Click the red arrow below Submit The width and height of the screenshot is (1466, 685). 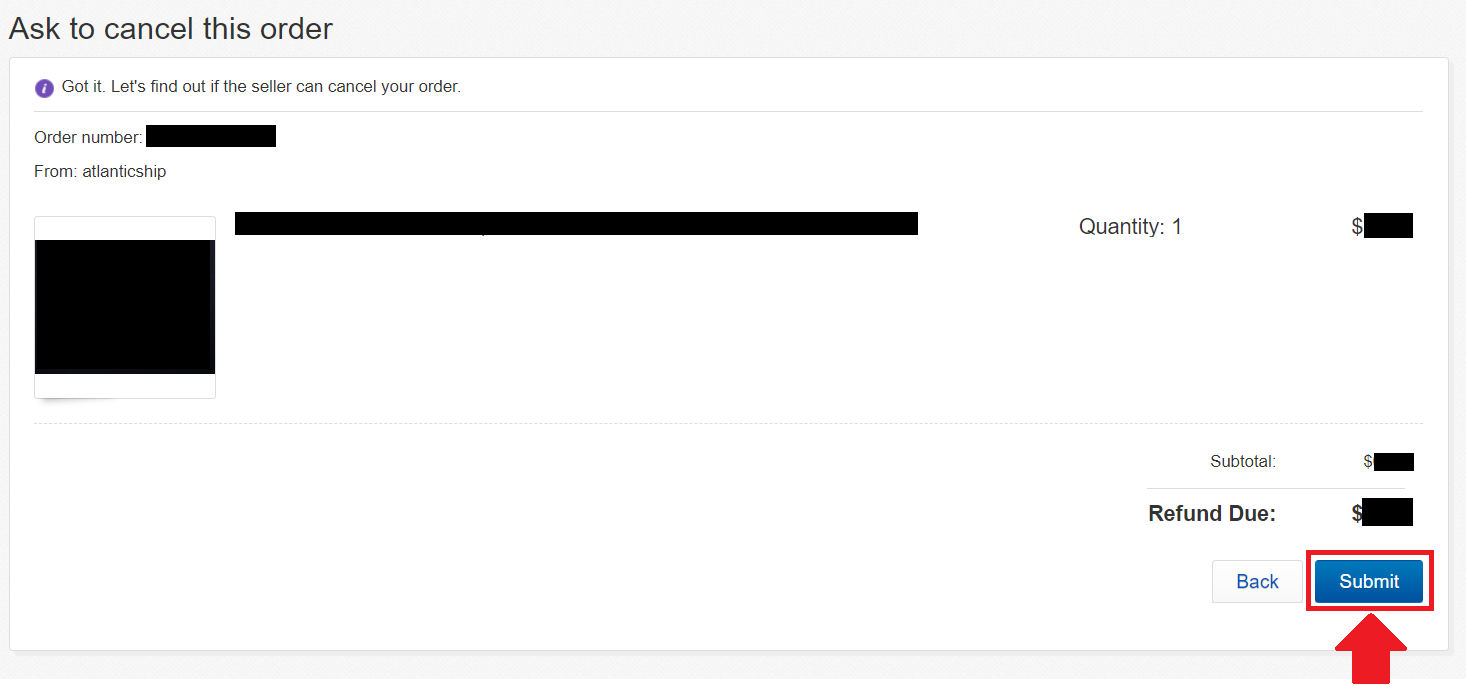point(1370,649)
